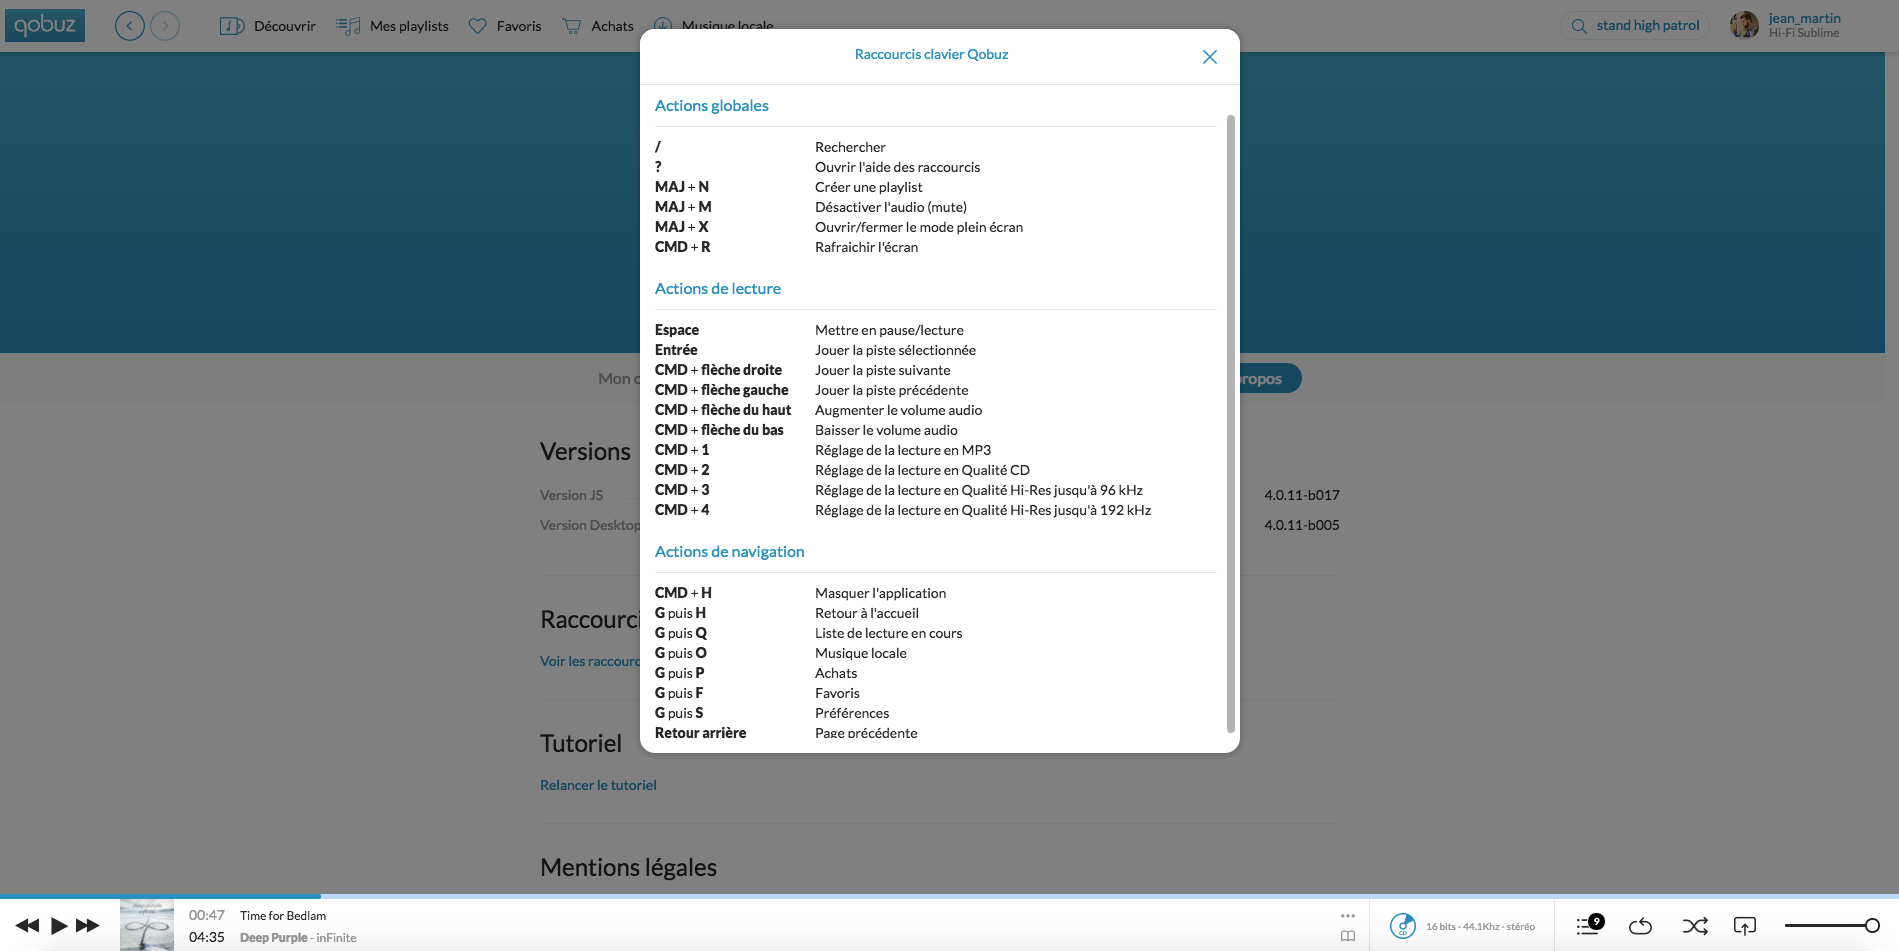This screenshot has height=951, width=1899.
Task: Open the audio output device selector
Action: 1745,926
